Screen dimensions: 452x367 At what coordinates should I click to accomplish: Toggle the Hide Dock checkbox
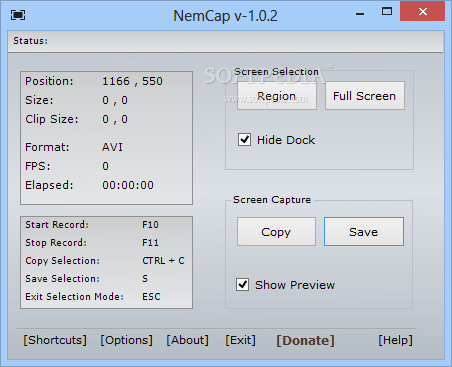click(244, 139)
